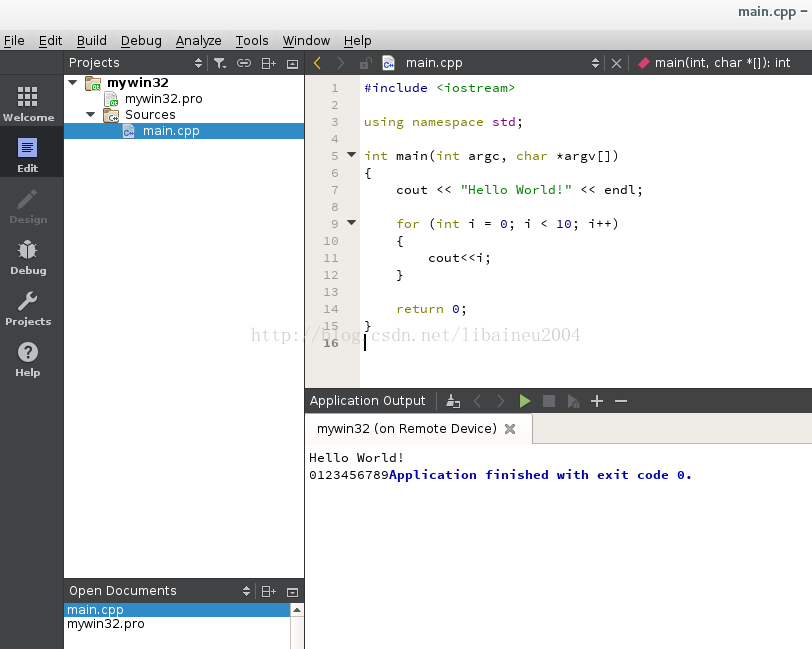Collapse the Sources folder node
The height and width of the screenshot is (649, 812).
click(91, 114)
